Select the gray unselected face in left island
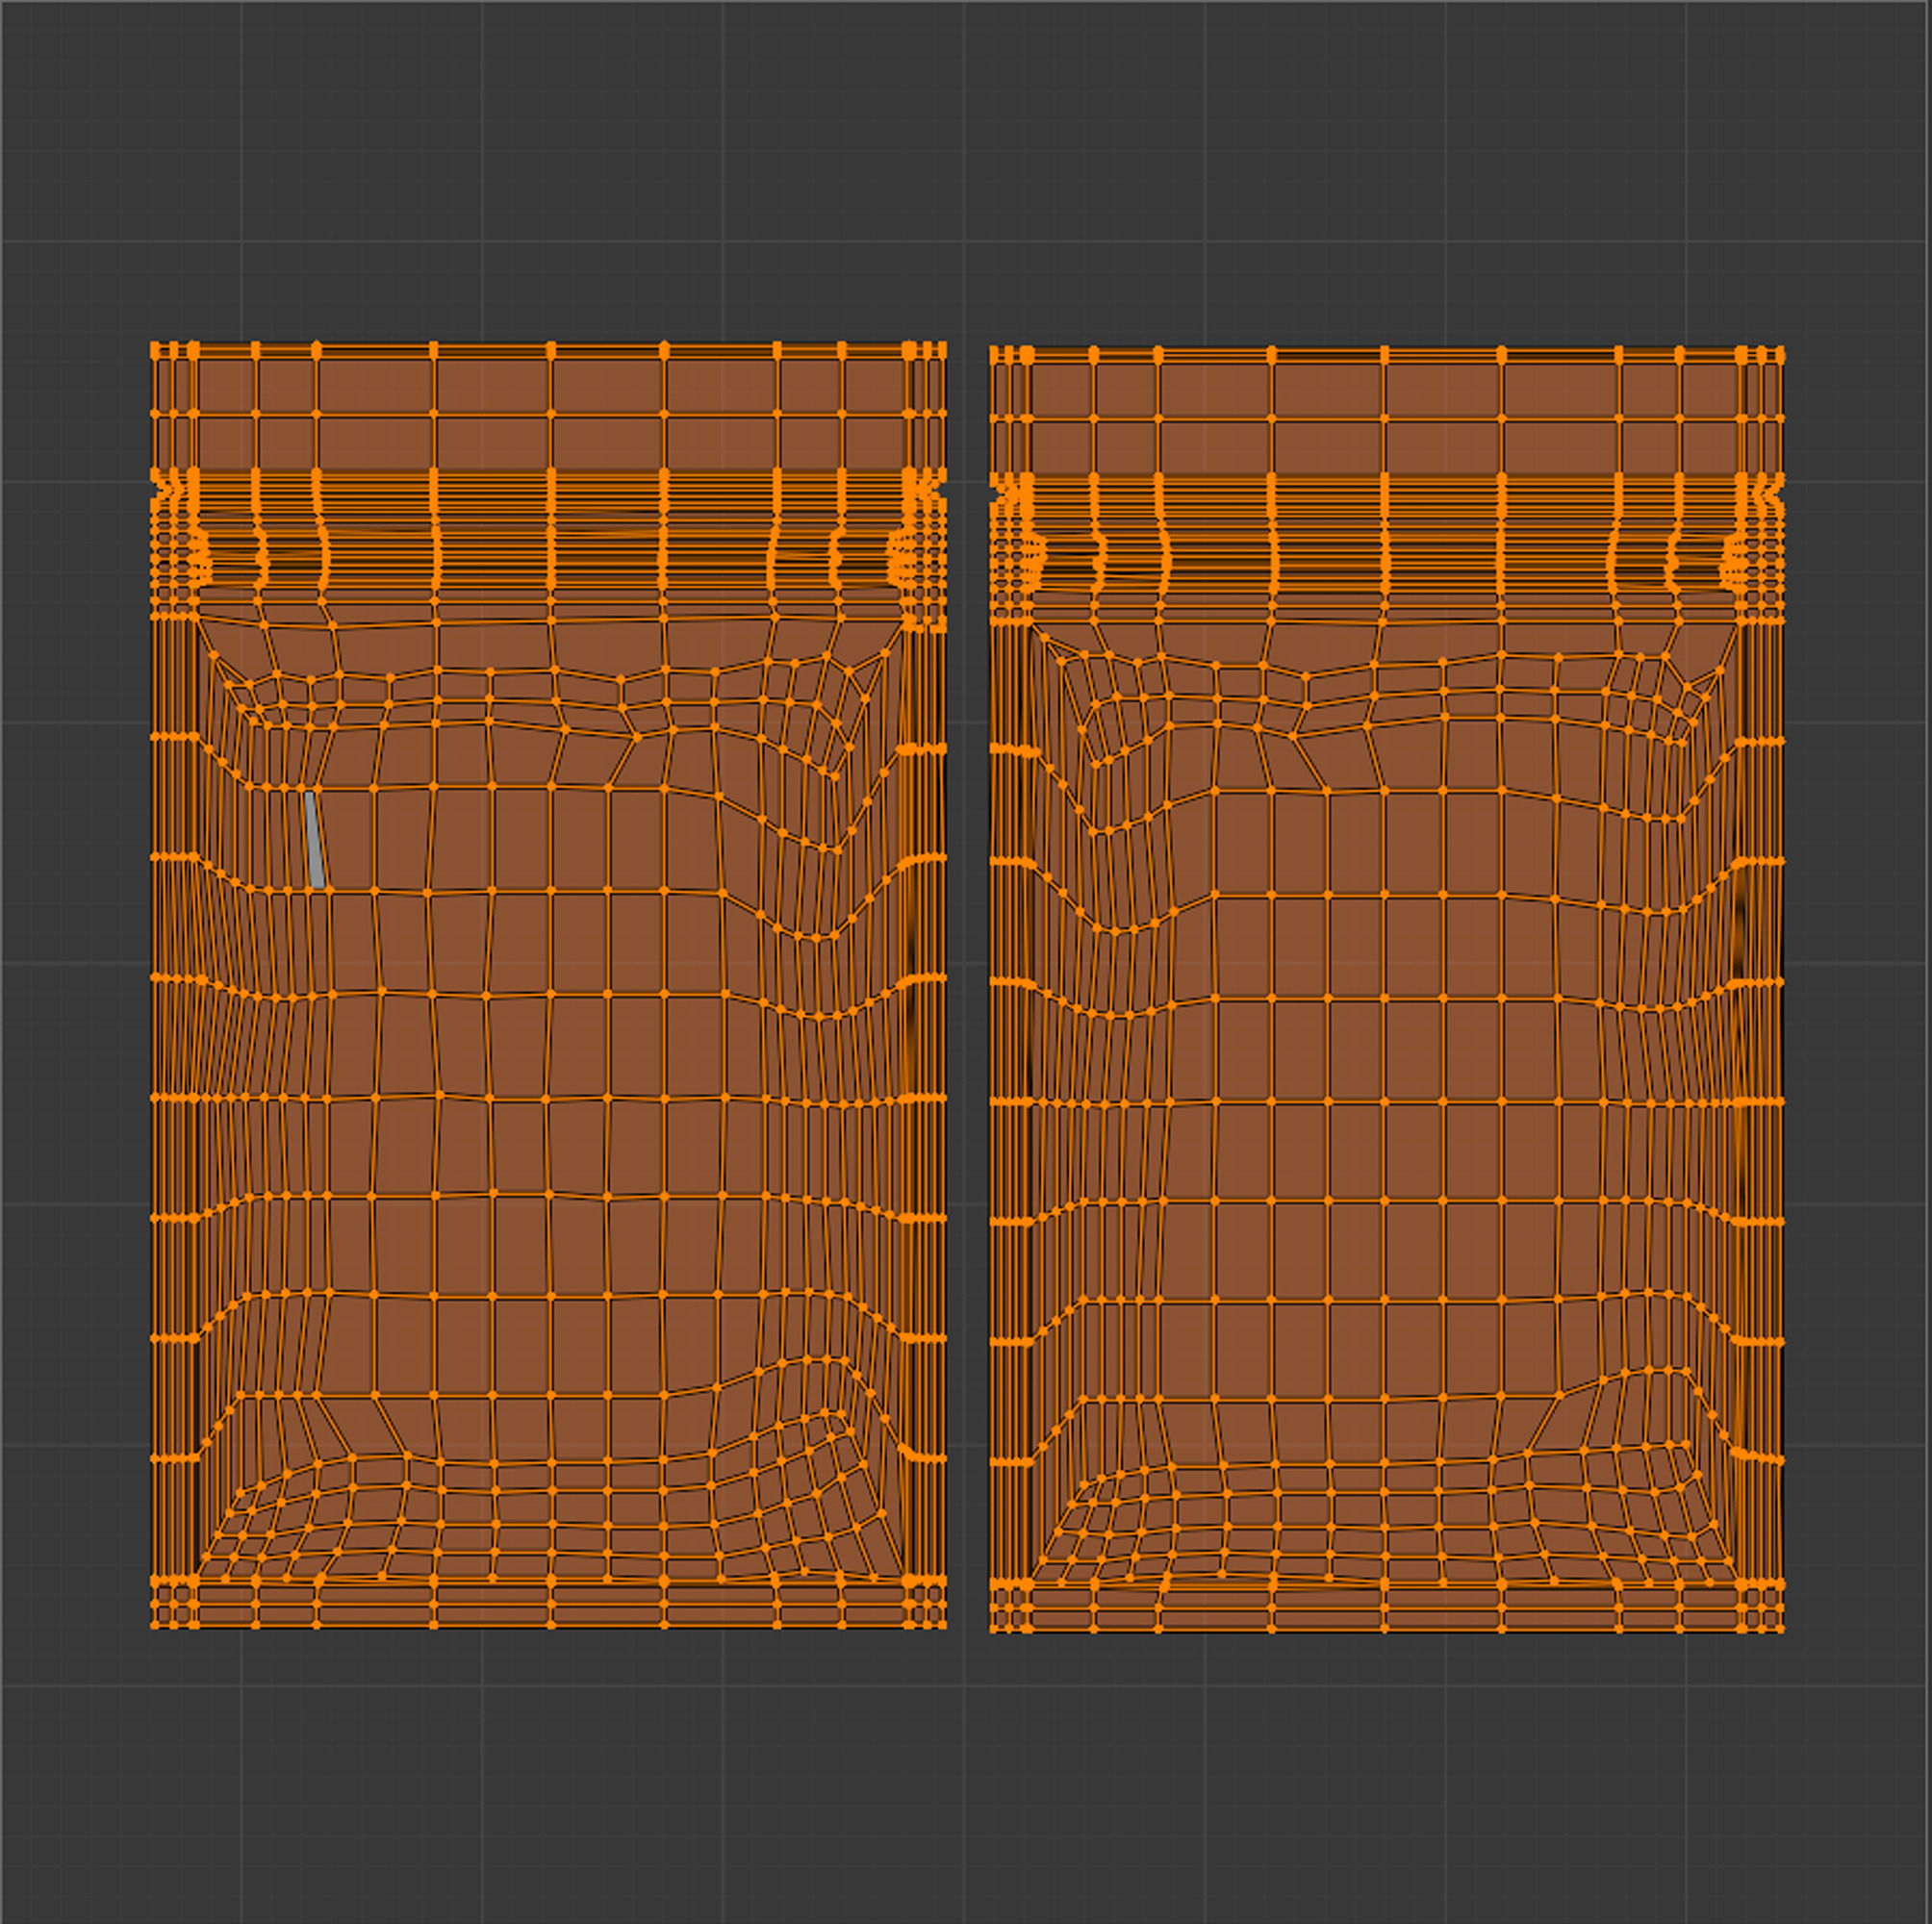1932x1924 pixels. pos(315,840)
